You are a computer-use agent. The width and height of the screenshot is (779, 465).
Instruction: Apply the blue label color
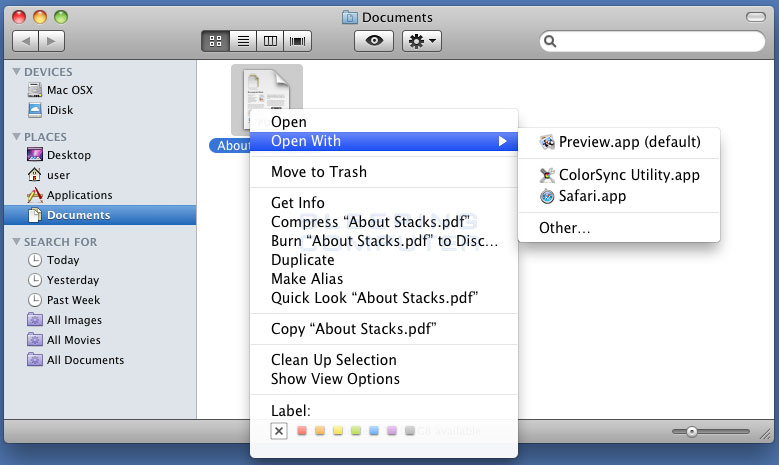pos(374,431)
